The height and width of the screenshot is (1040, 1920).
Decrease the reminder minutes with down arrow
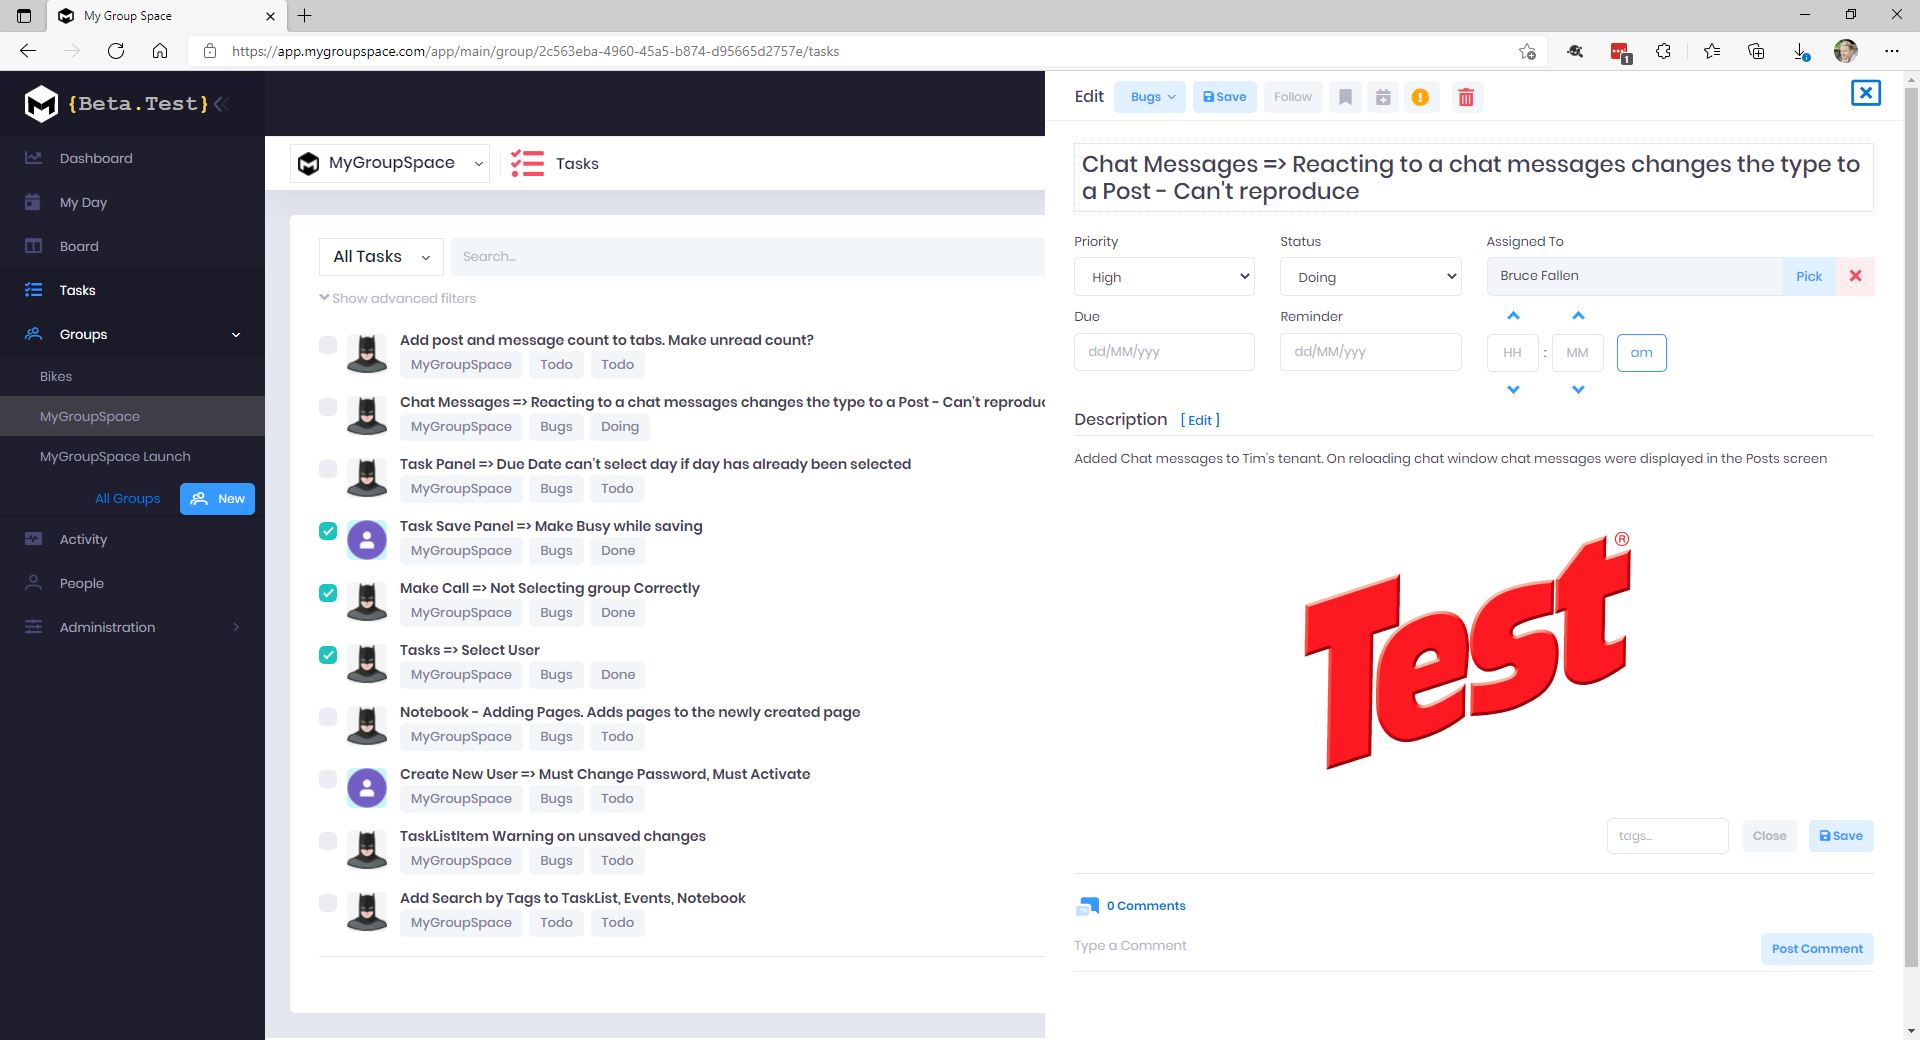click(1578, 390)
